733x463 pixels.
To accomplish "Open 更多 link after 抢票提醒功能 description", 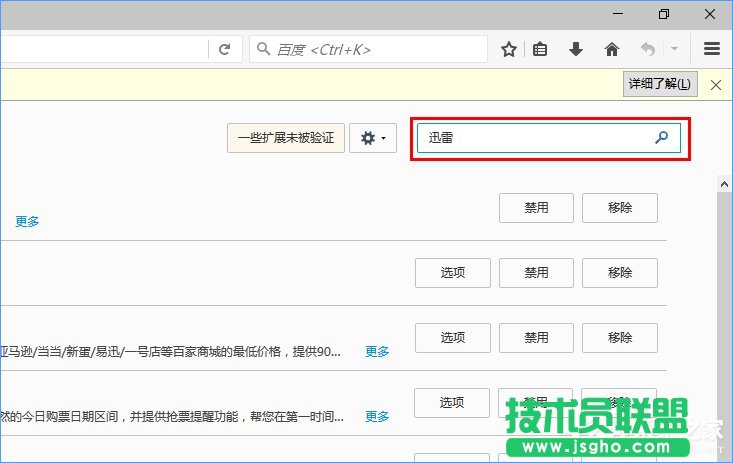I will (x=377, y=416).
